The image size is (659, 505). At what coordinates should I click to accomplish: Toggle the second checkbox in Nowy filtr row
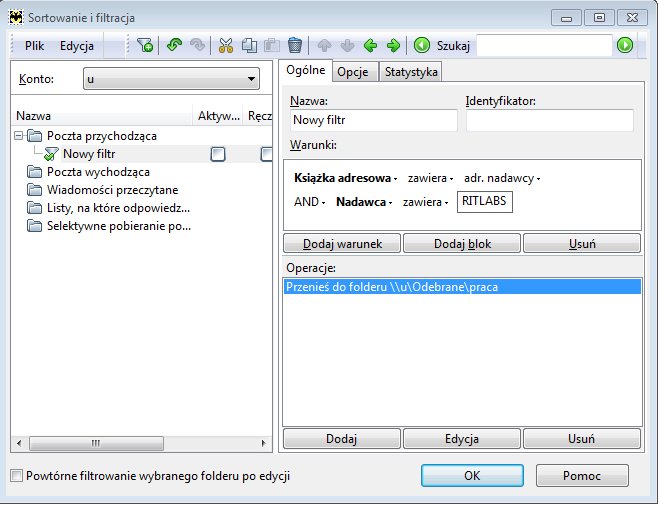click(x=267, y=154)
